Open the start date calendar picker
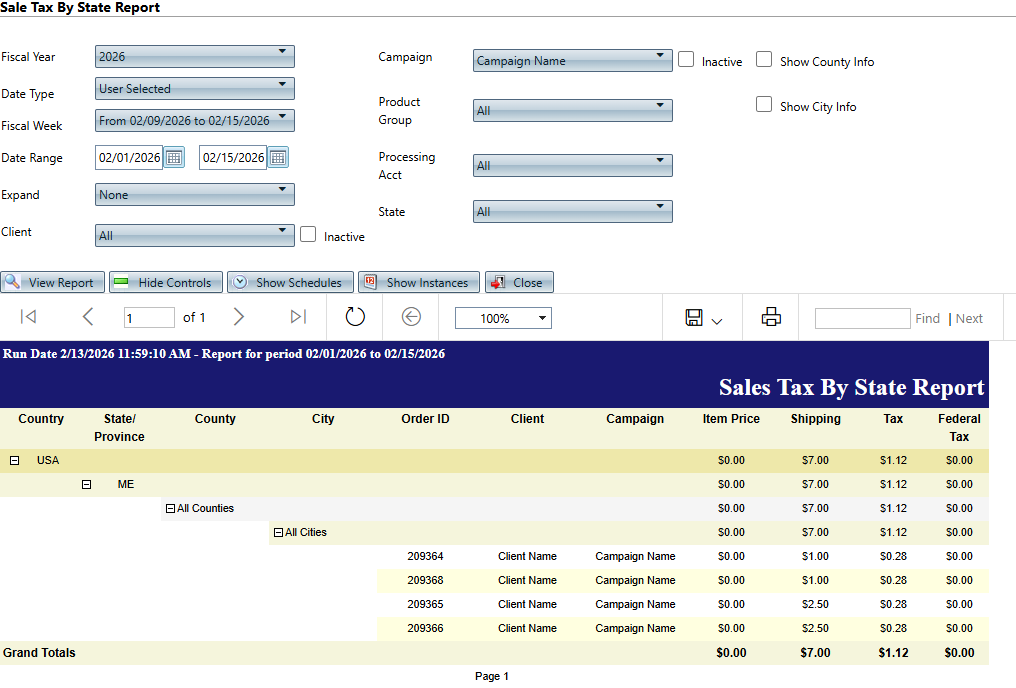 174,157
